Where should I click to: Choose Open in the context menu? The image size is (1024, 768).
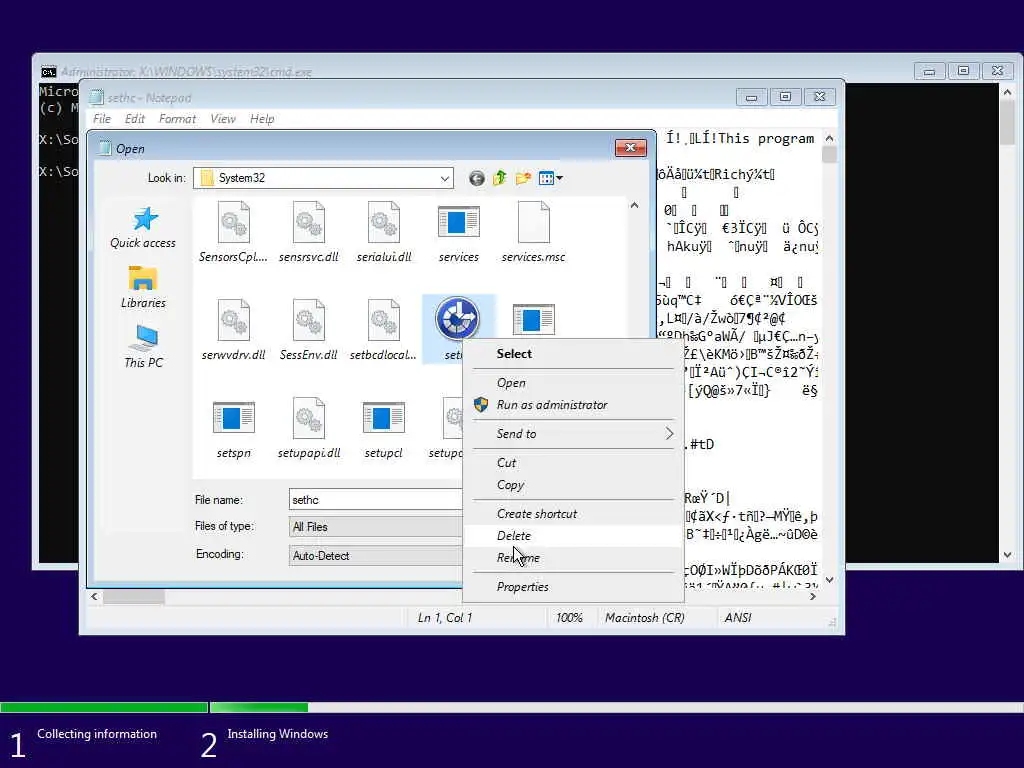573,383
